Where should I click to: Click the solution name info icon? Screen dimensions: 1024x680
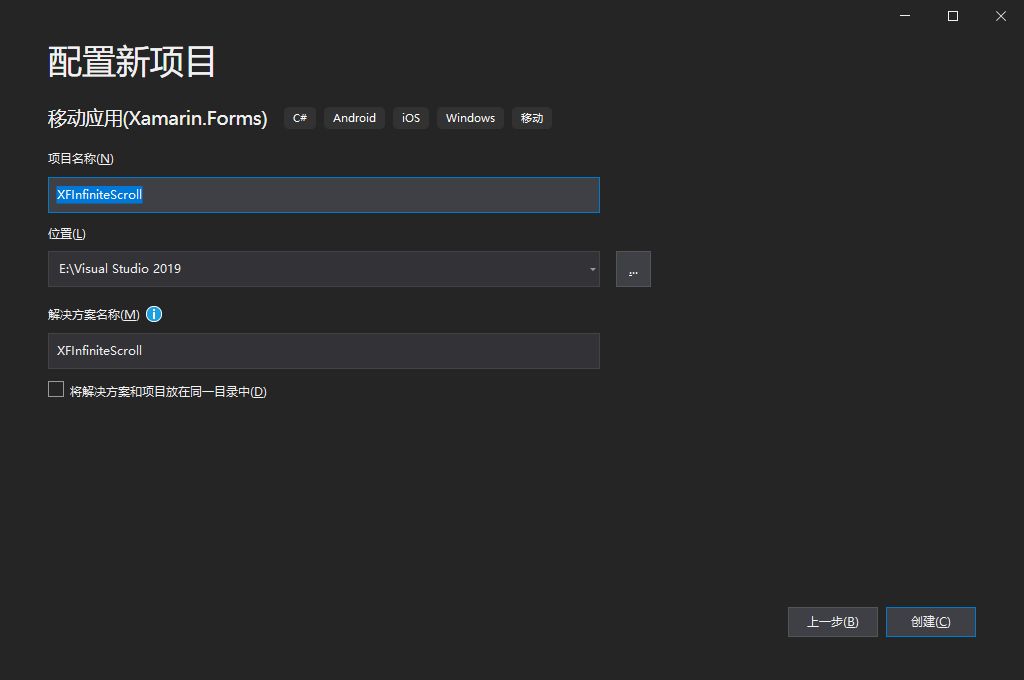coord(153,314)
